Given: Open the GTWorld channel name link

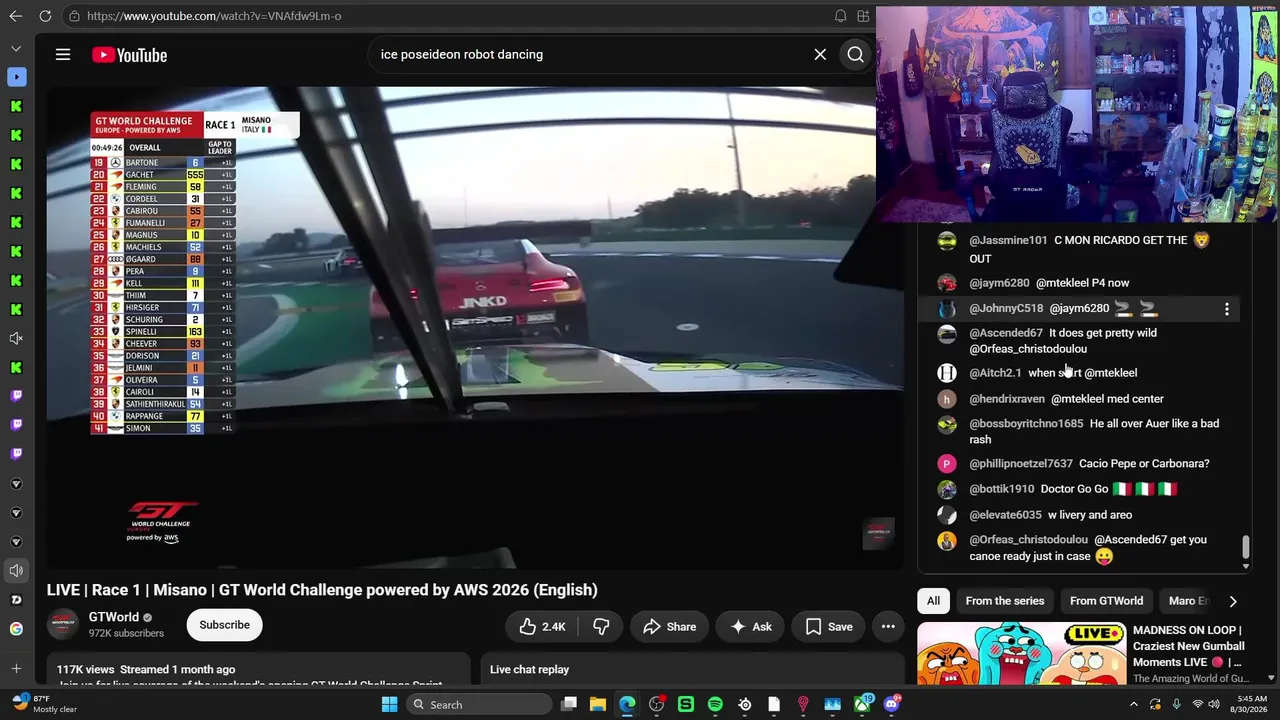Looking at the screenshot, I should tap(114, 617).
